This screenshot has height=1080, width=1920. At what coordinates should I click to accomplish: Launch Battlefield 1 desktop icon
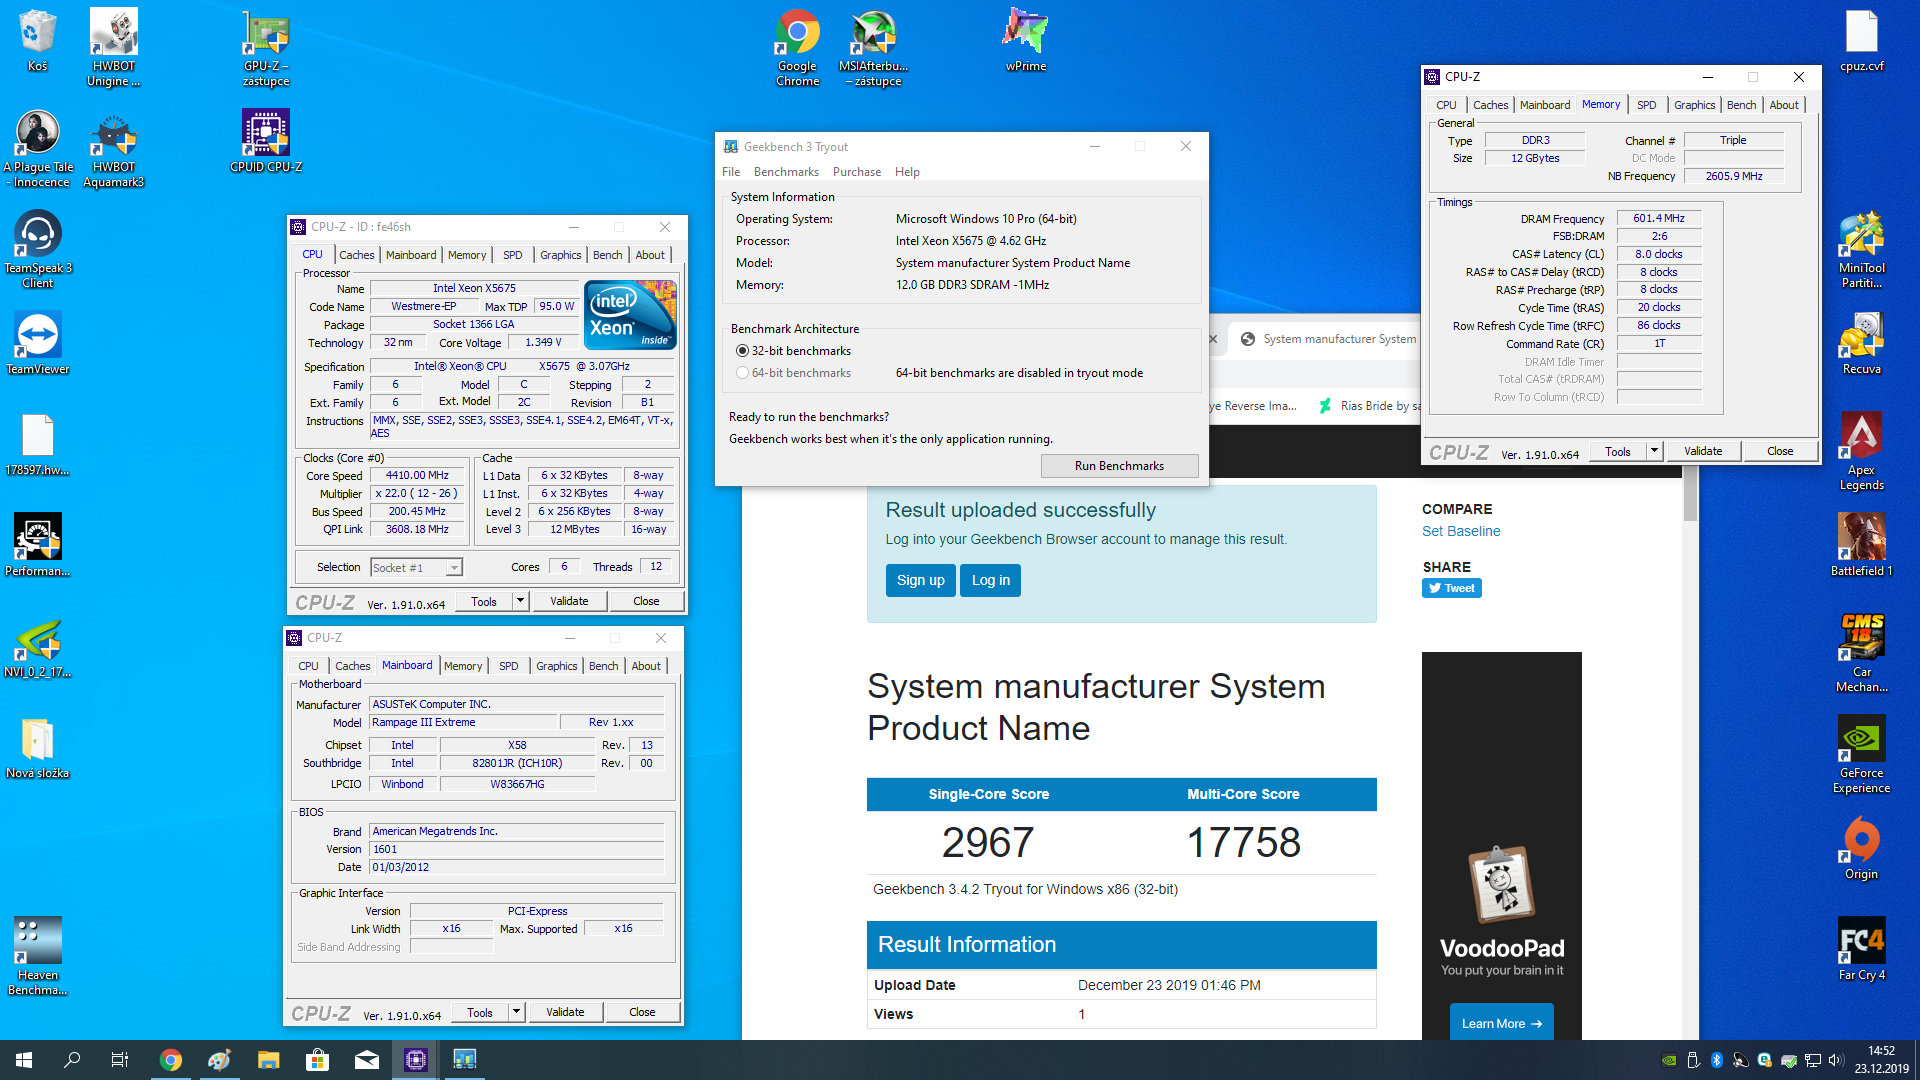click(1861, 545)
